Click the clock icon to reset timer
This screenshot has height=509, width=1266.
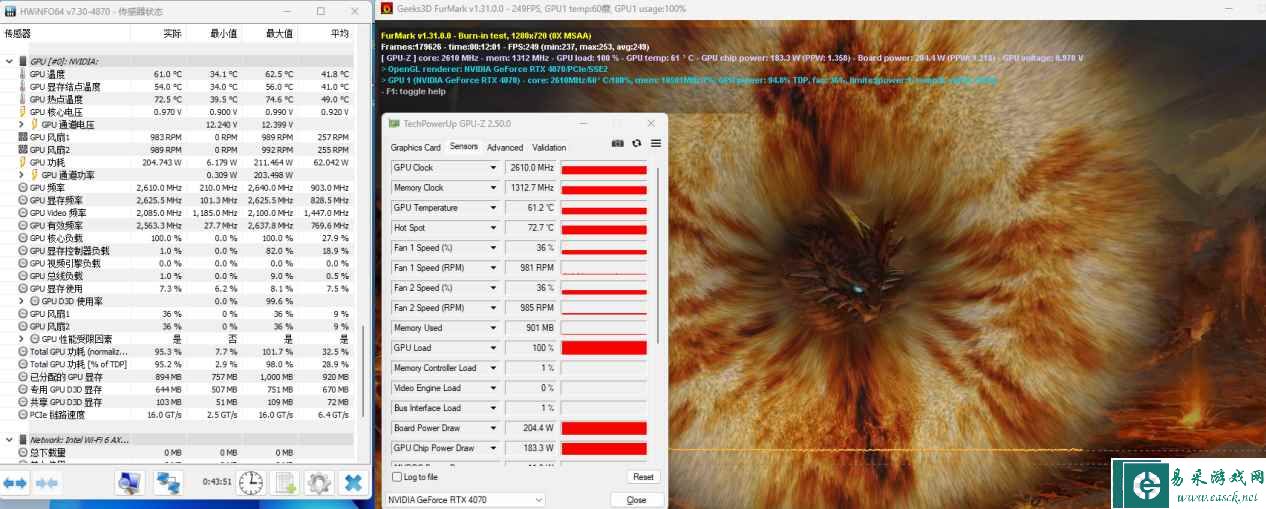point(250,483)
